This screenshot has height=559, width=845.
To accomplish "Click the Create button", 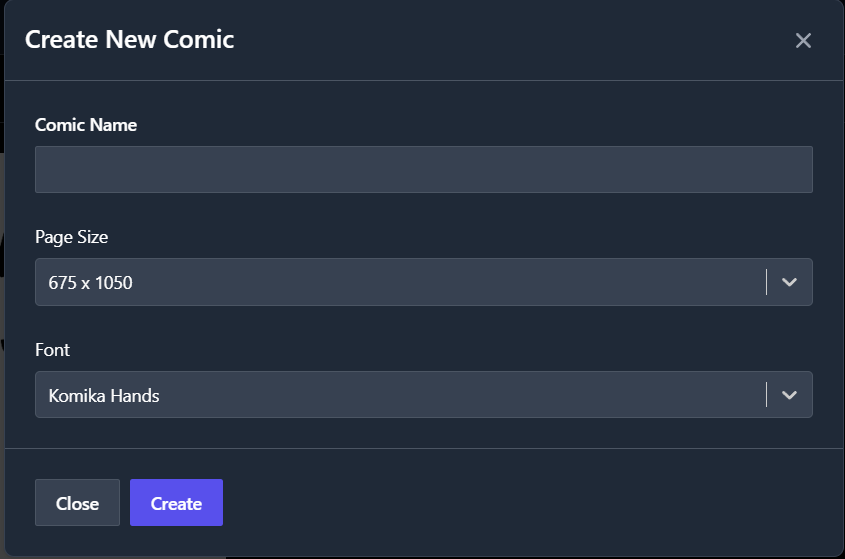I will 176,502.
